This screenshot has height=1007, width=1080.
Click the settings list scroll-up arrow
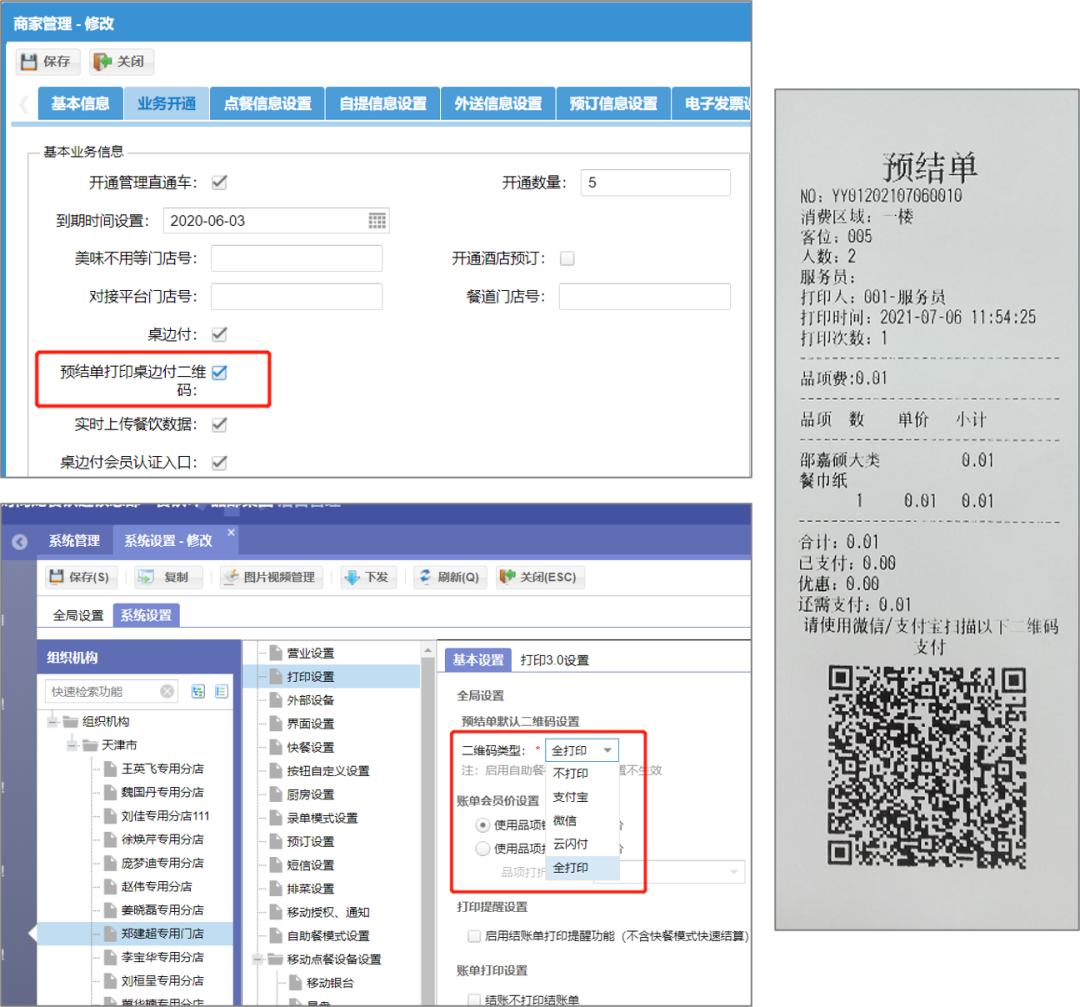(x=428, y=650)
